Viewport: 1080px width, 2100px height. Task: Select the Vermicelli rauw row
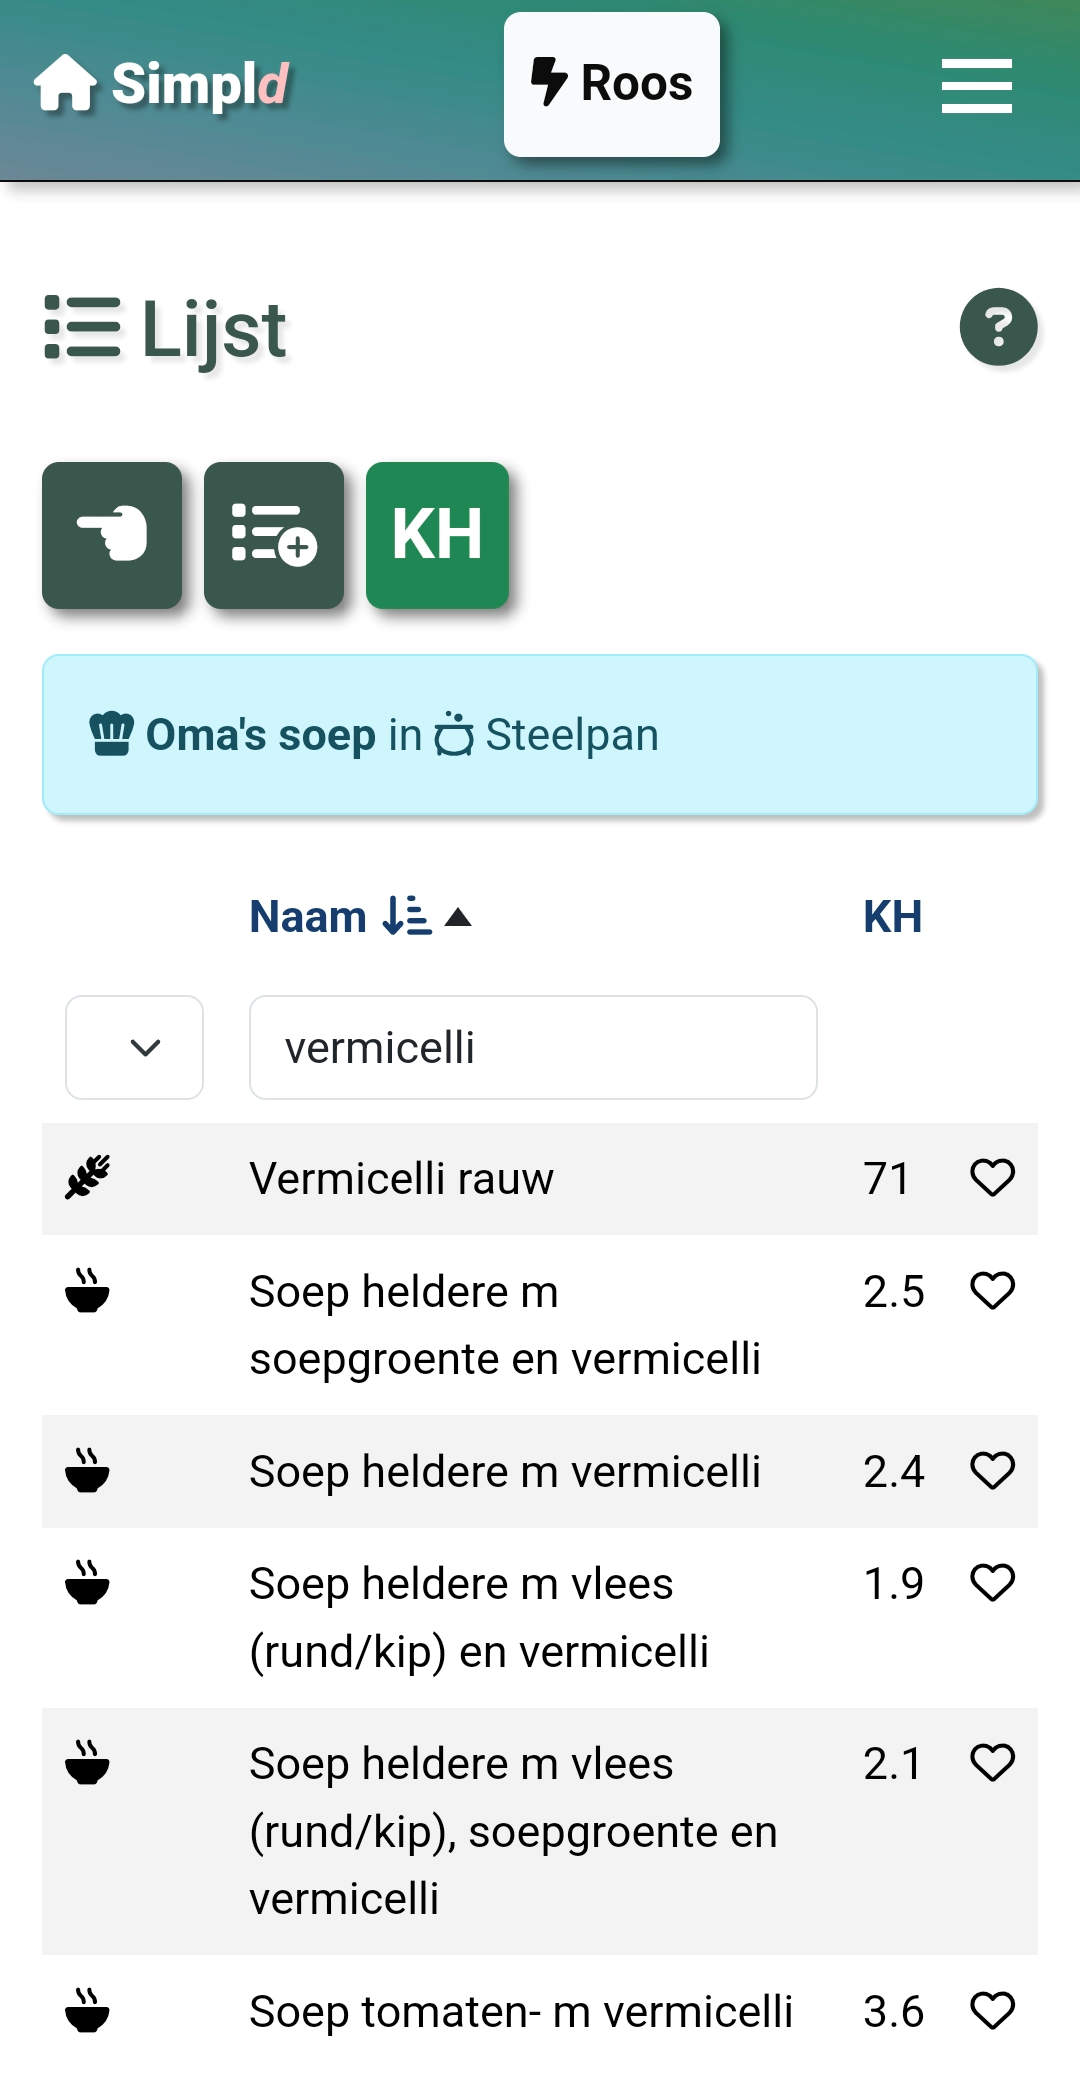tap(540, 1178)
